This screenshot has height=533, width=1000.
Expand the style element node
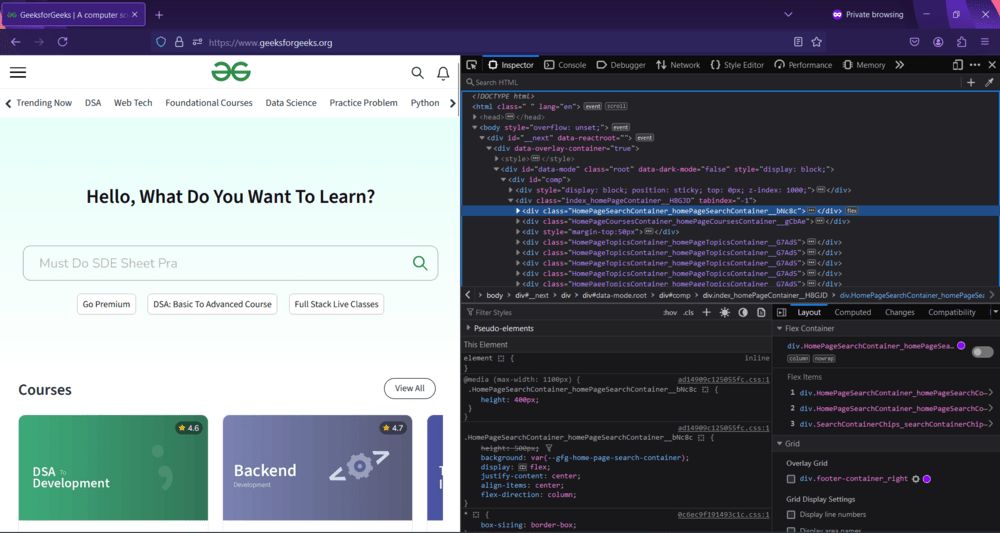coord(497,159)
